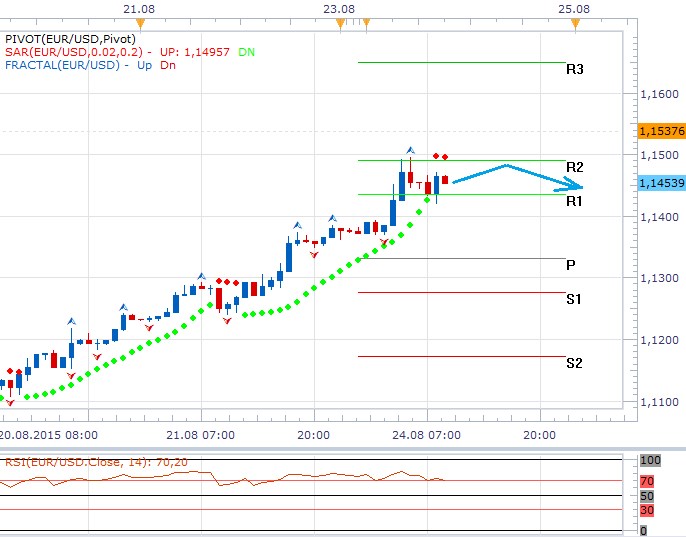The image size is (686, 537).
Task: Select the R2 resistance level label
Action: [574, 166]
